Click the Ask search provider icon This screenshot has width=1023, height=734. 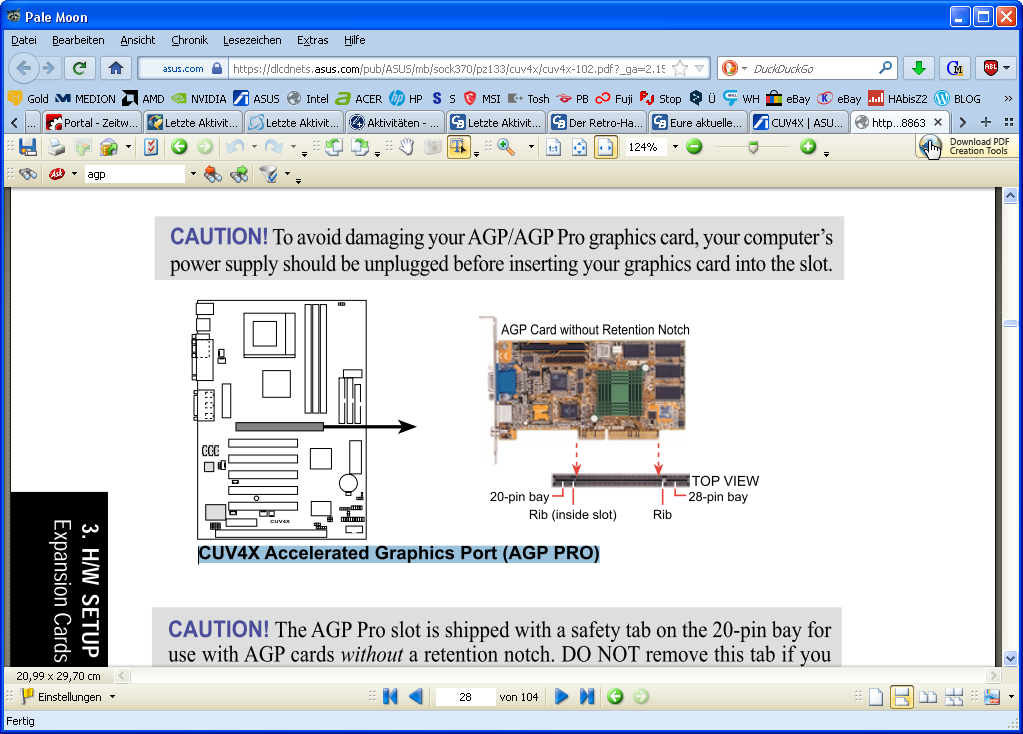(57, 174)
